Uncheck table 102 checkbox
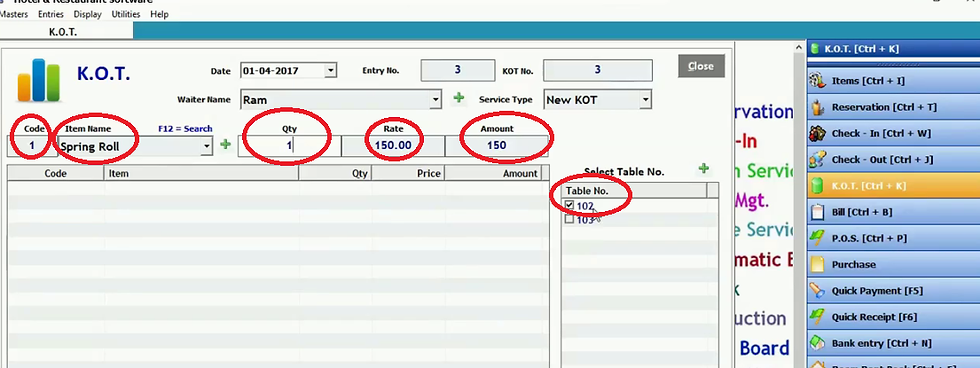 569,205
